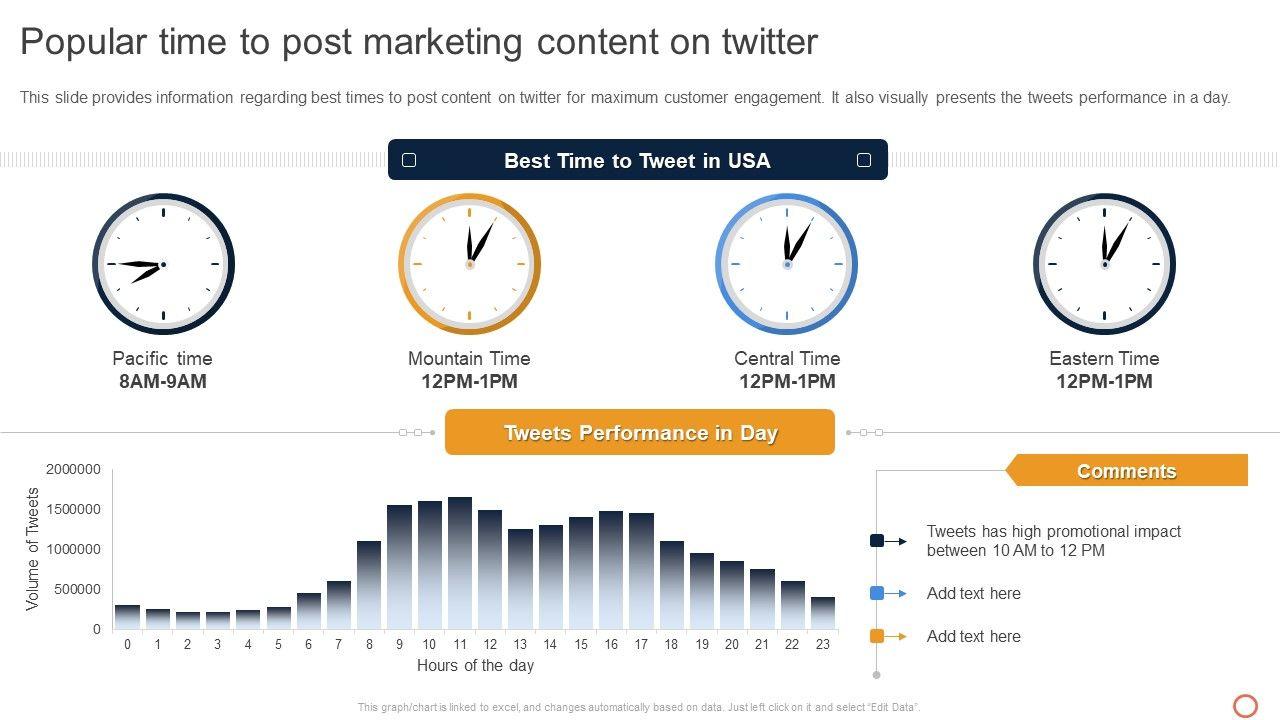Click the second Add text here placeholder
1280x720 pixels.
point(973,636)
